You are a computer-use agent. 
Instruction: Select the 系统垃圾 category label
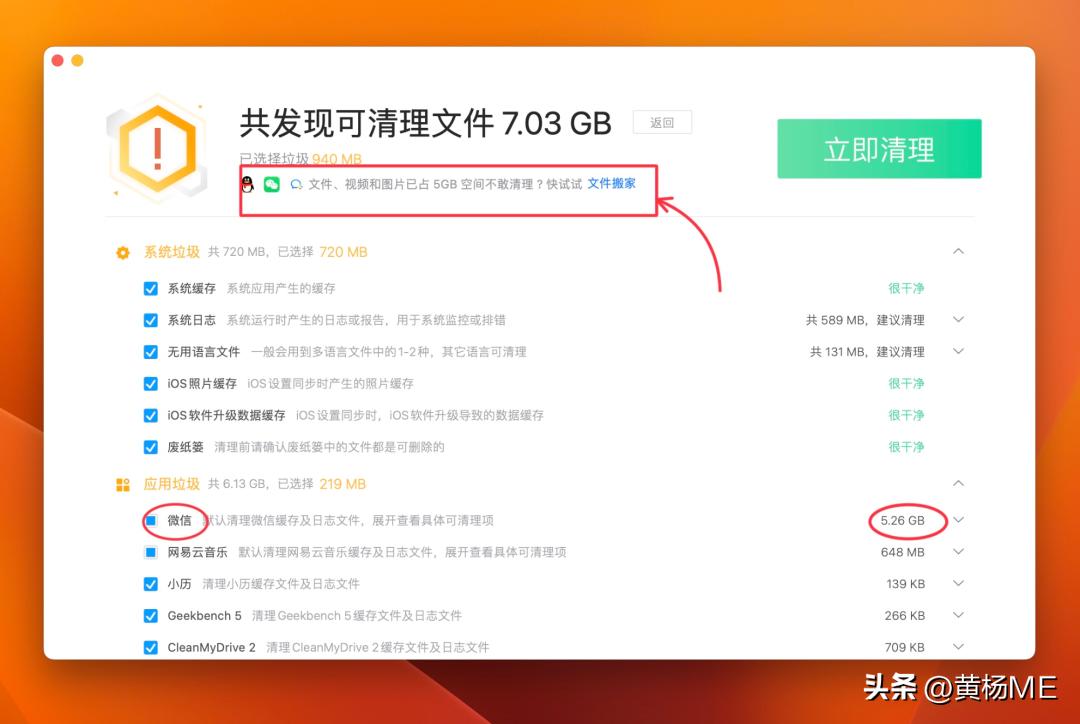pyautogui.click(x=172, y=252)
